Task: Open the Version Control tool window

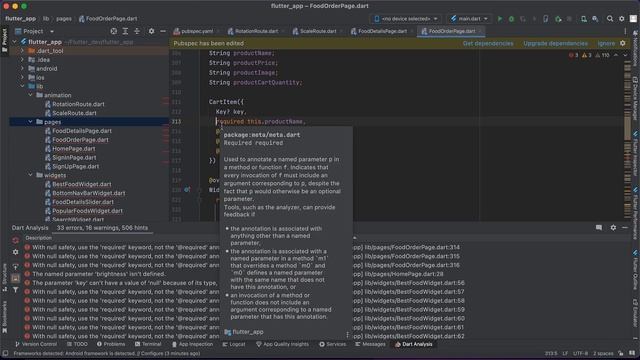Action: (x=36, y=344)
